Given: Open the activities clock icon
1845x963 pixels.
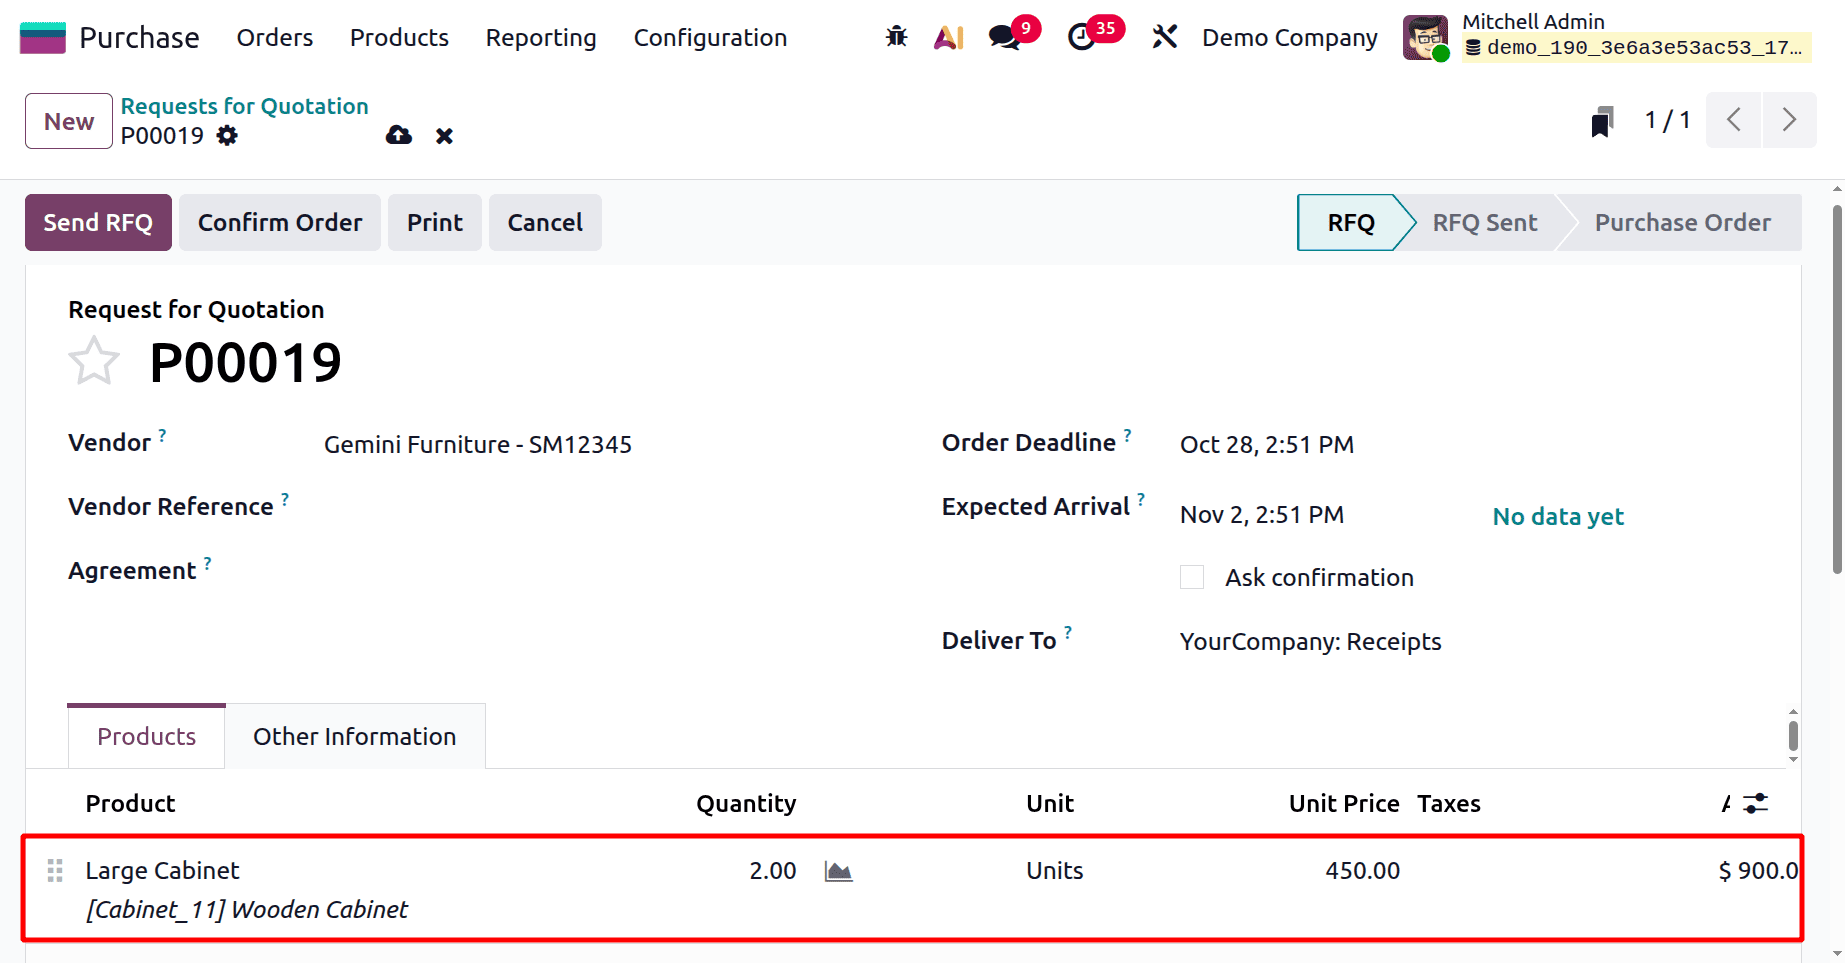Looking at the screenshot, I should pyautogui.click(x=1083, y=37).
